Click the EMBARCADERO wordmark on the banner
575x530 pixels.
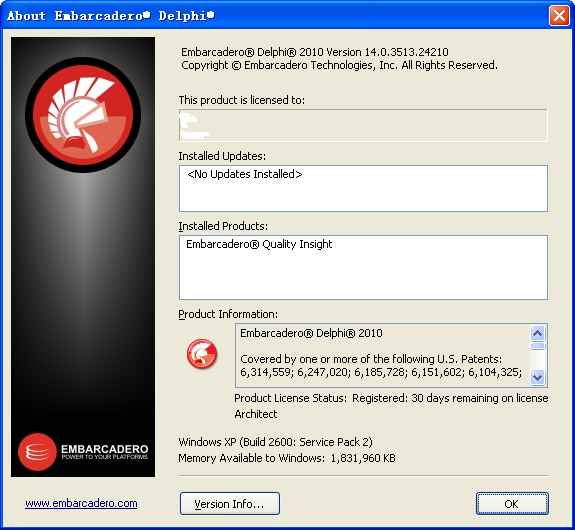(105, 449)
